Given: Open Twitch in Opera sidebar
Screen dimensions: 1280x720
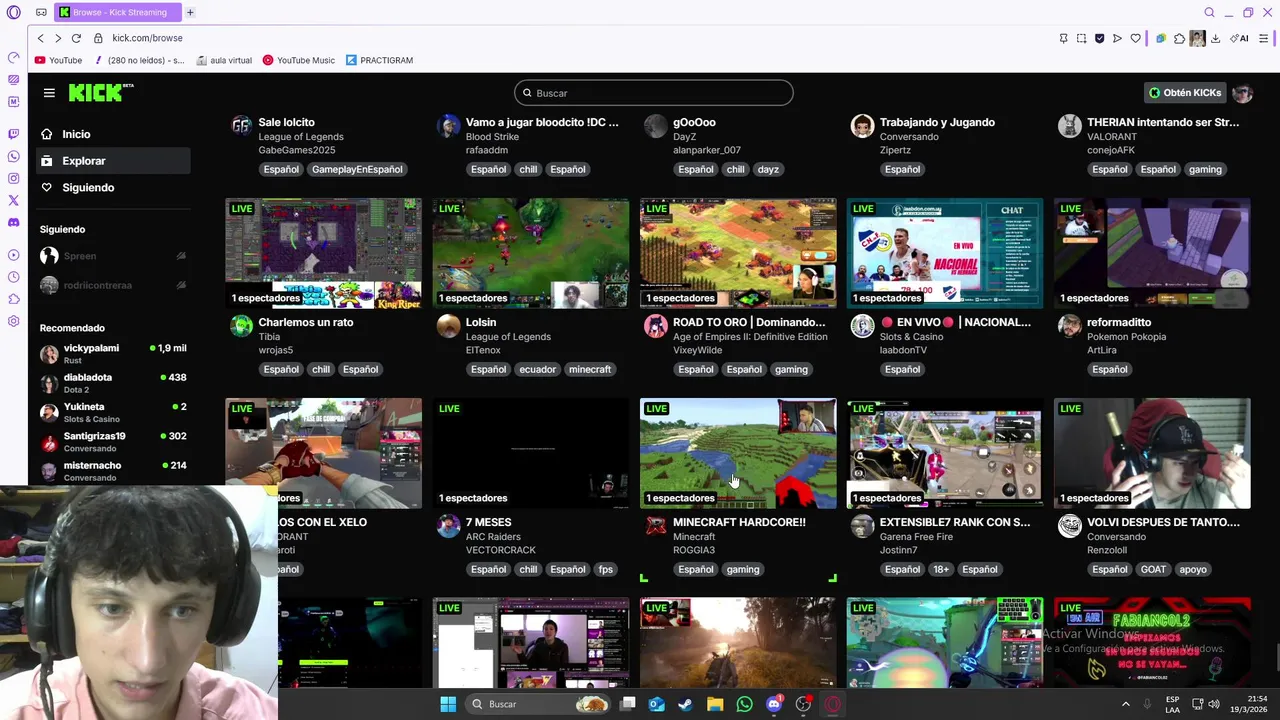Looking at the screenshot, I should pyautogui.click(x=13, y=133).
